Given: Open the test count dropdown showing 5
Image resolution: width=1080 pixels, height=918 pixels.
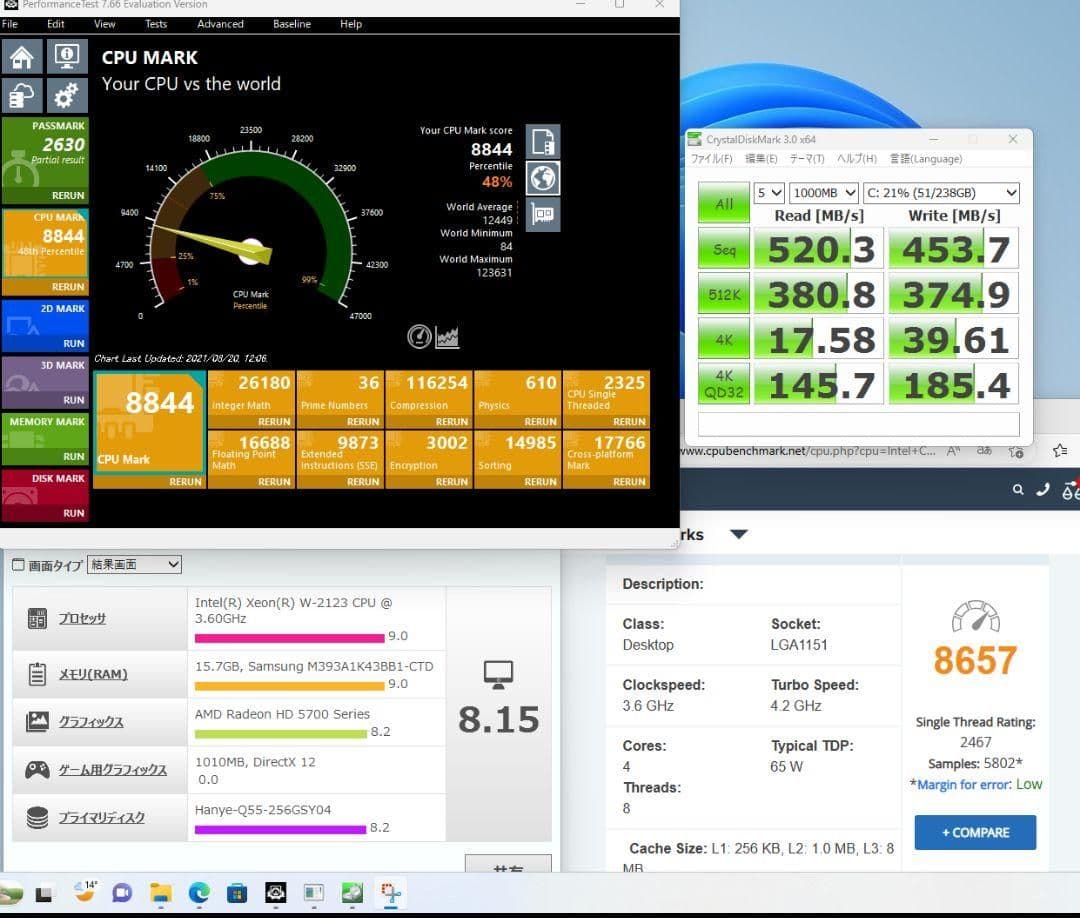Looking at the screenshot, I should click(769, 193).
